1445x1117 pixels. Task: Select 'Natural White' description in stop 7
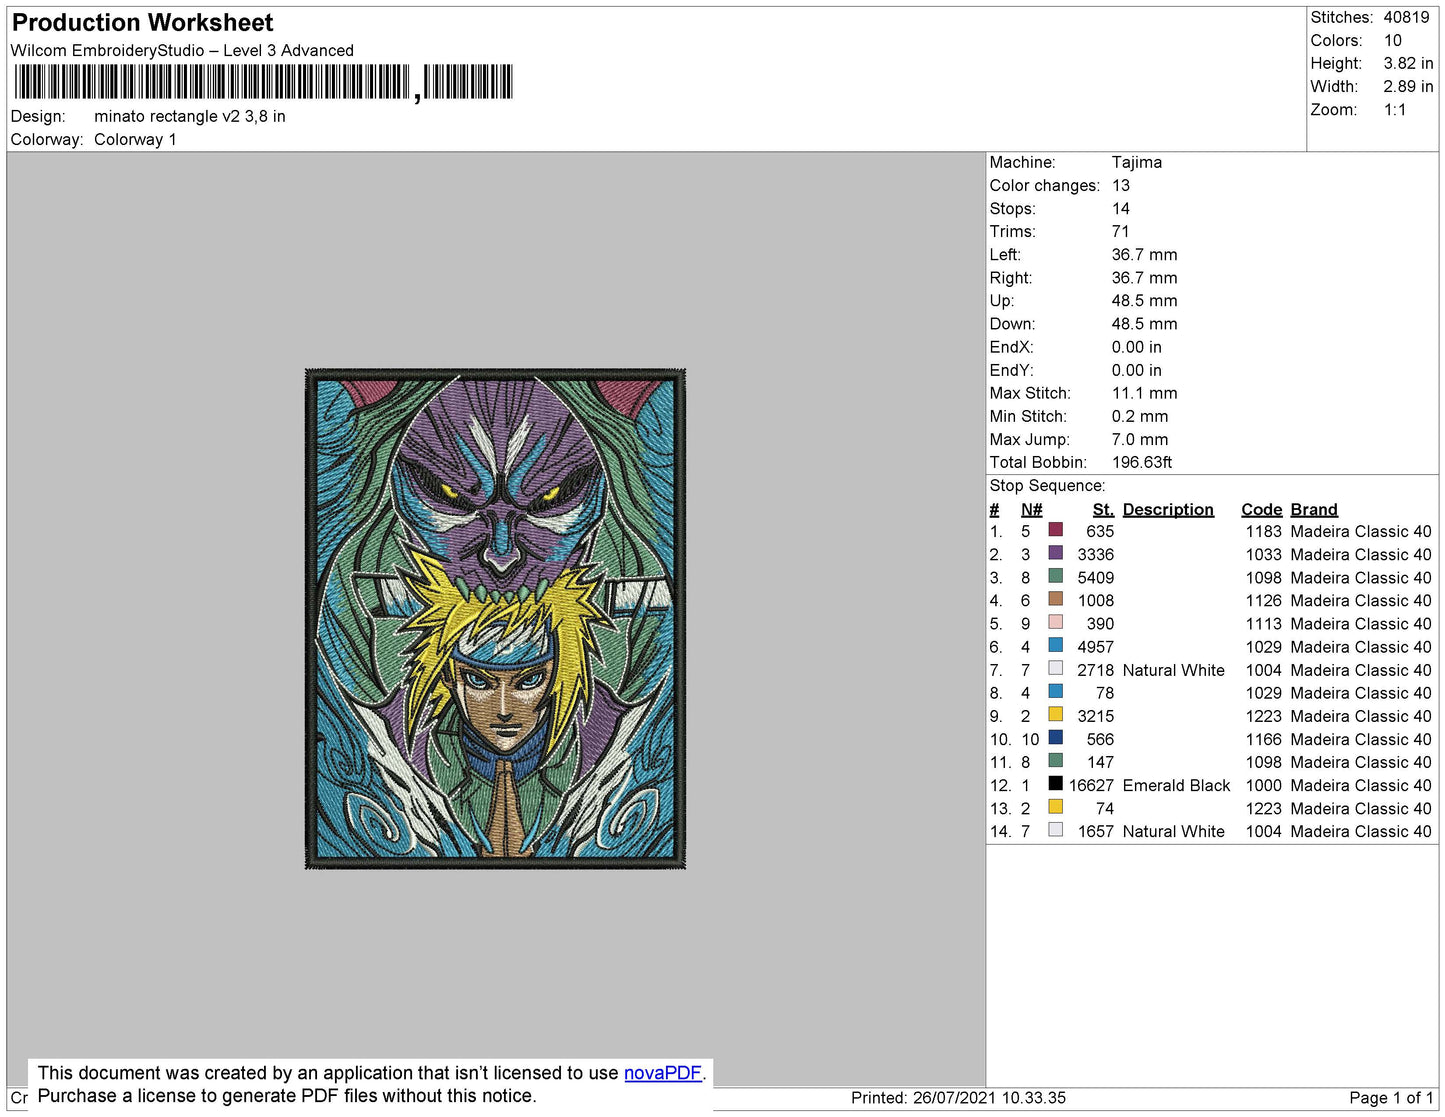1173,671
